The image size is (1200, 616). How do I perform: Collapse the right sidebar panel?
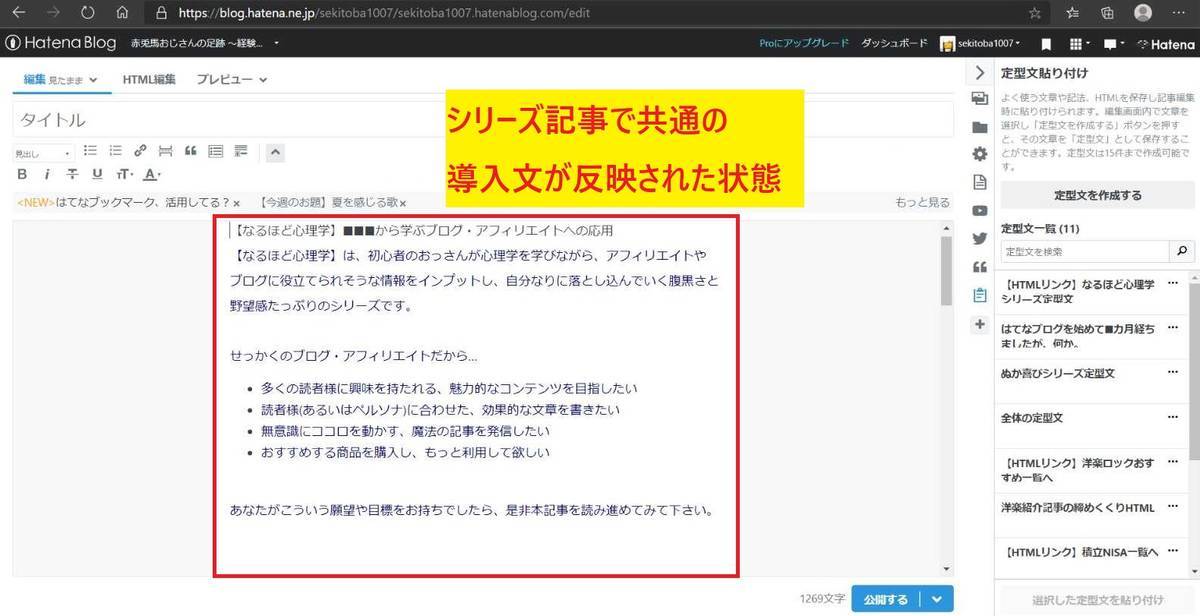pos(980,72)
